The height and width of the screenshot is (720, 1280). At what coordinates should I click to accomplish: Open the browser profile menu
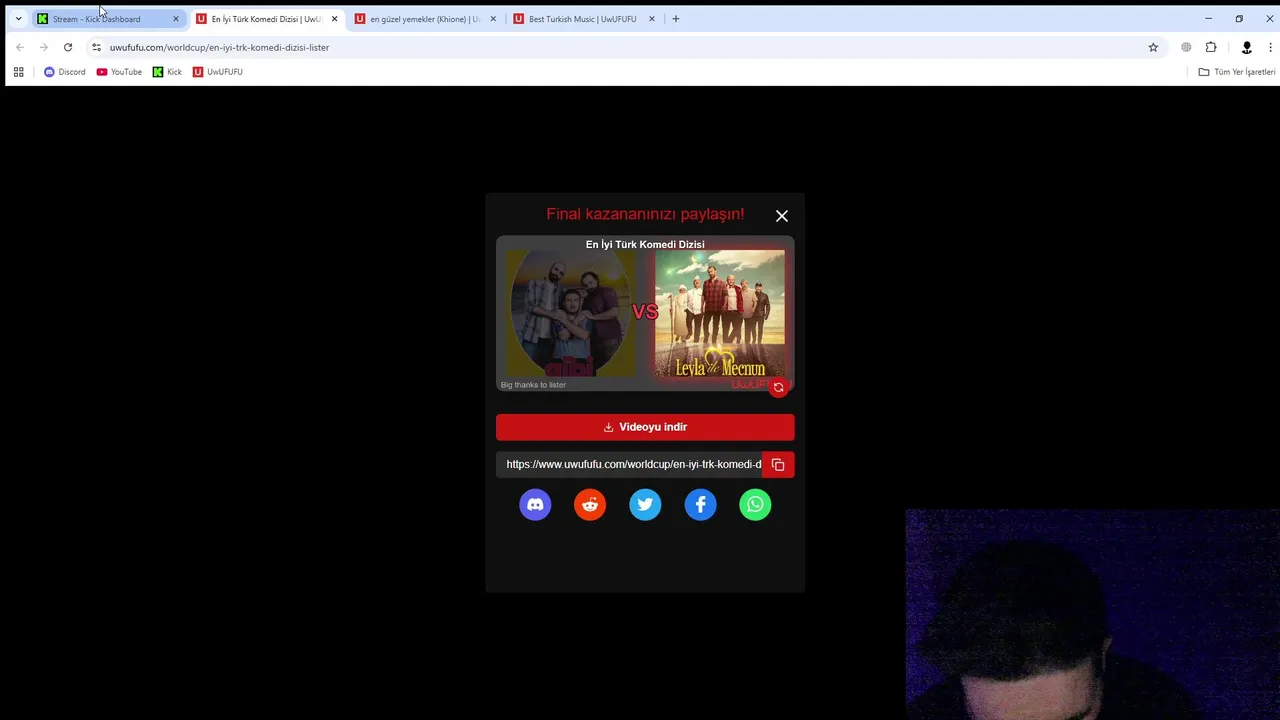coord(1246,47)
